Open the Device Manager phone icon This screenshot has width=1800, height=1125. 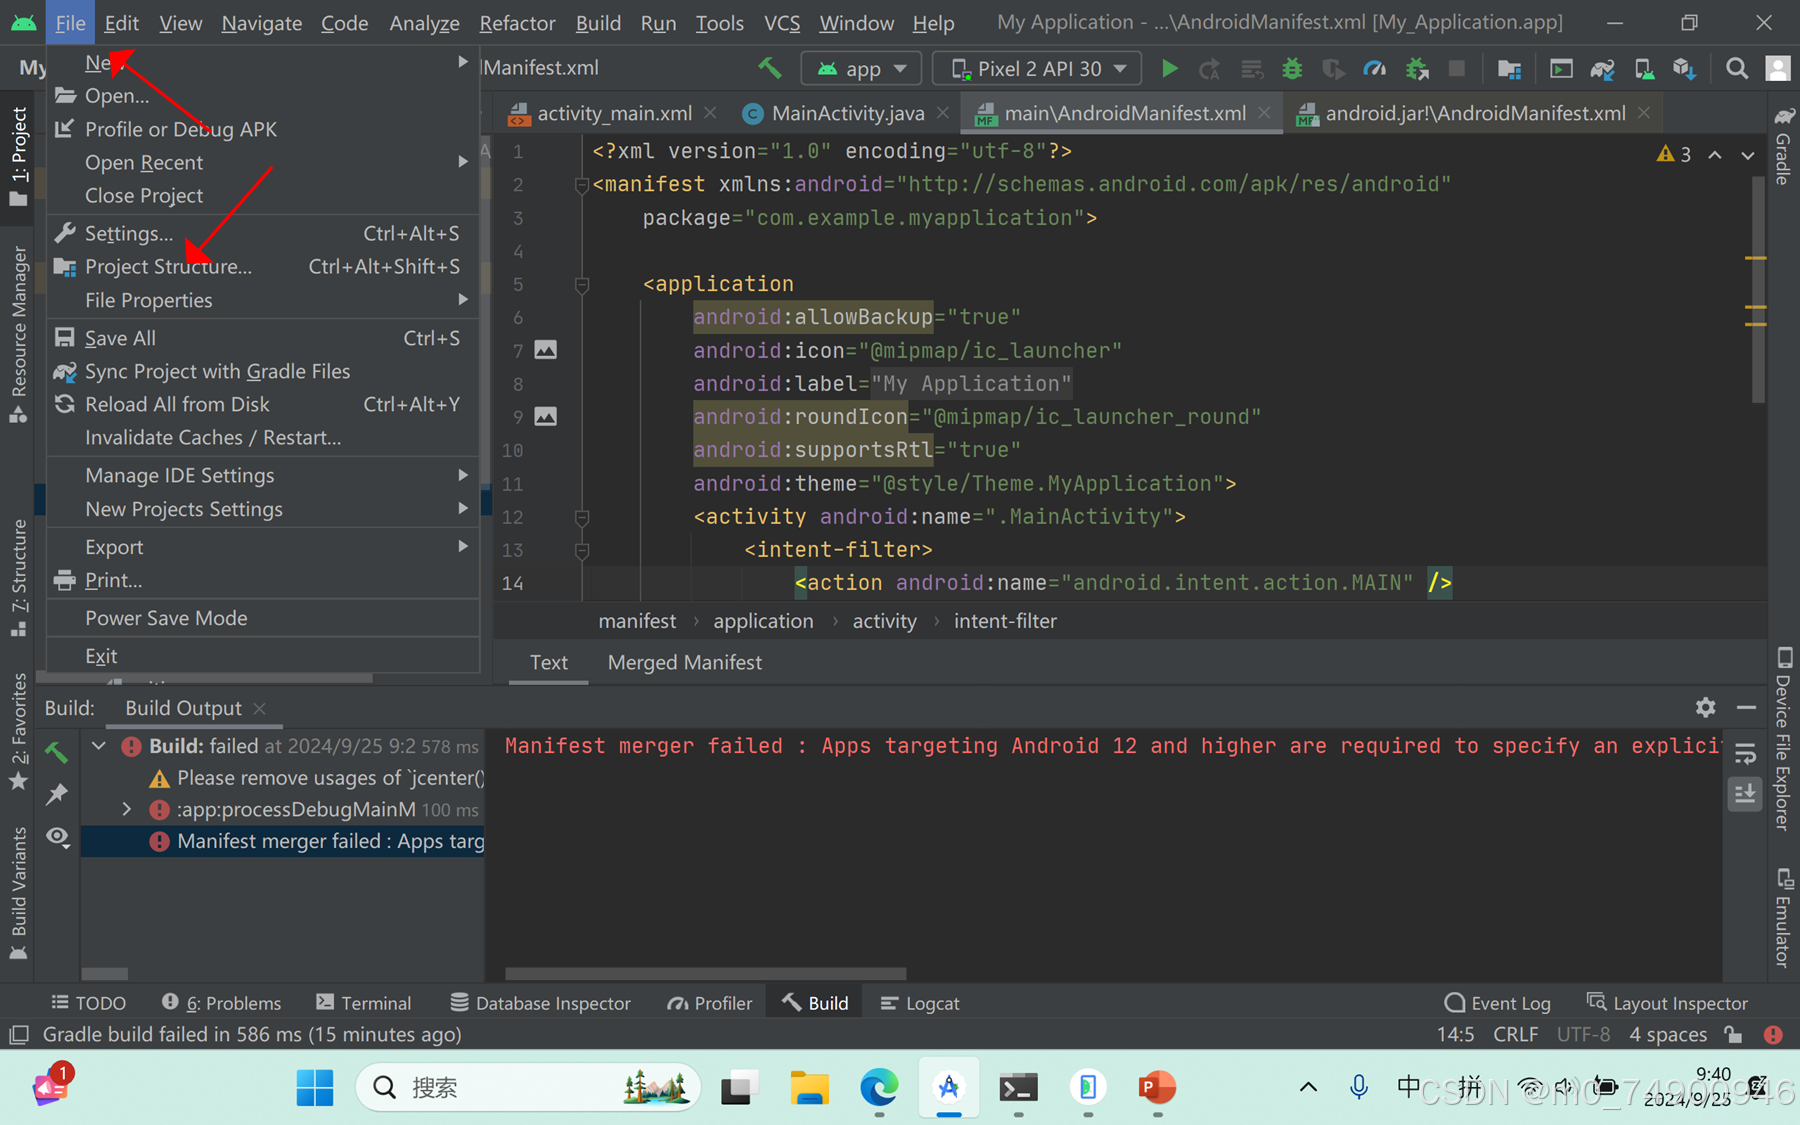1645,69
